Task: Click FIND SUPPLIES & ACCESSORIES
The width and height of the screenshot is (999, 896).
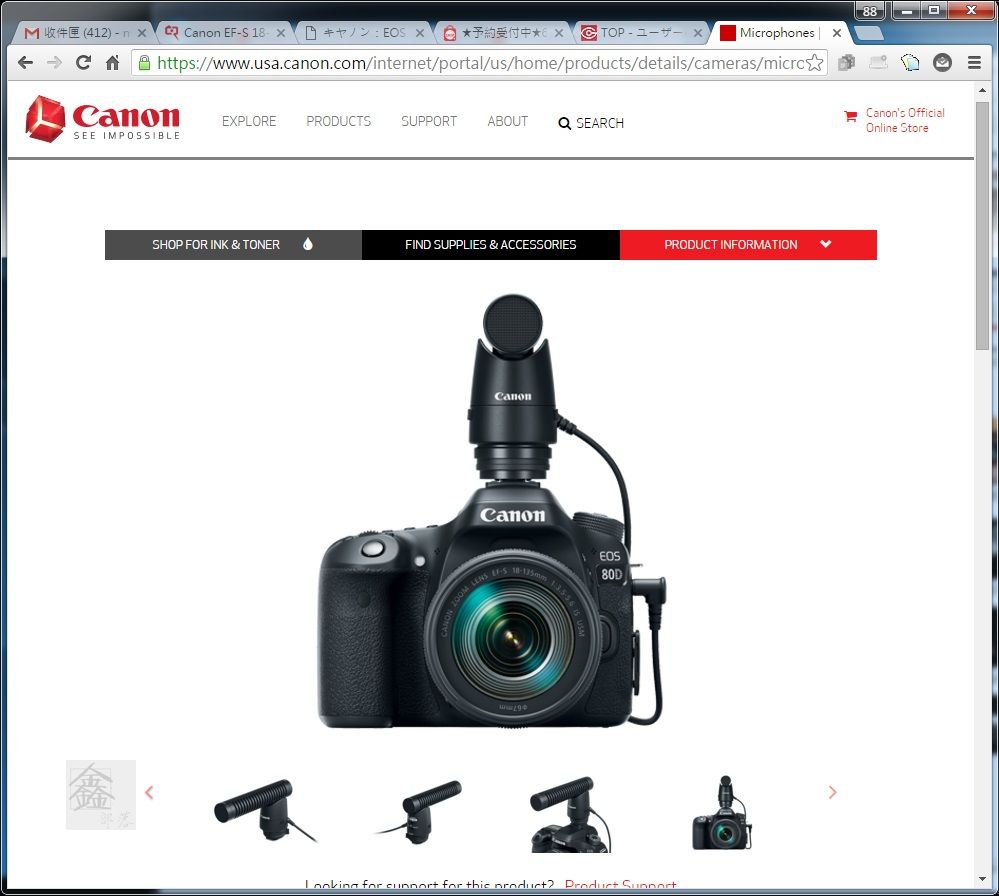Action: click(x=491, y=245)
